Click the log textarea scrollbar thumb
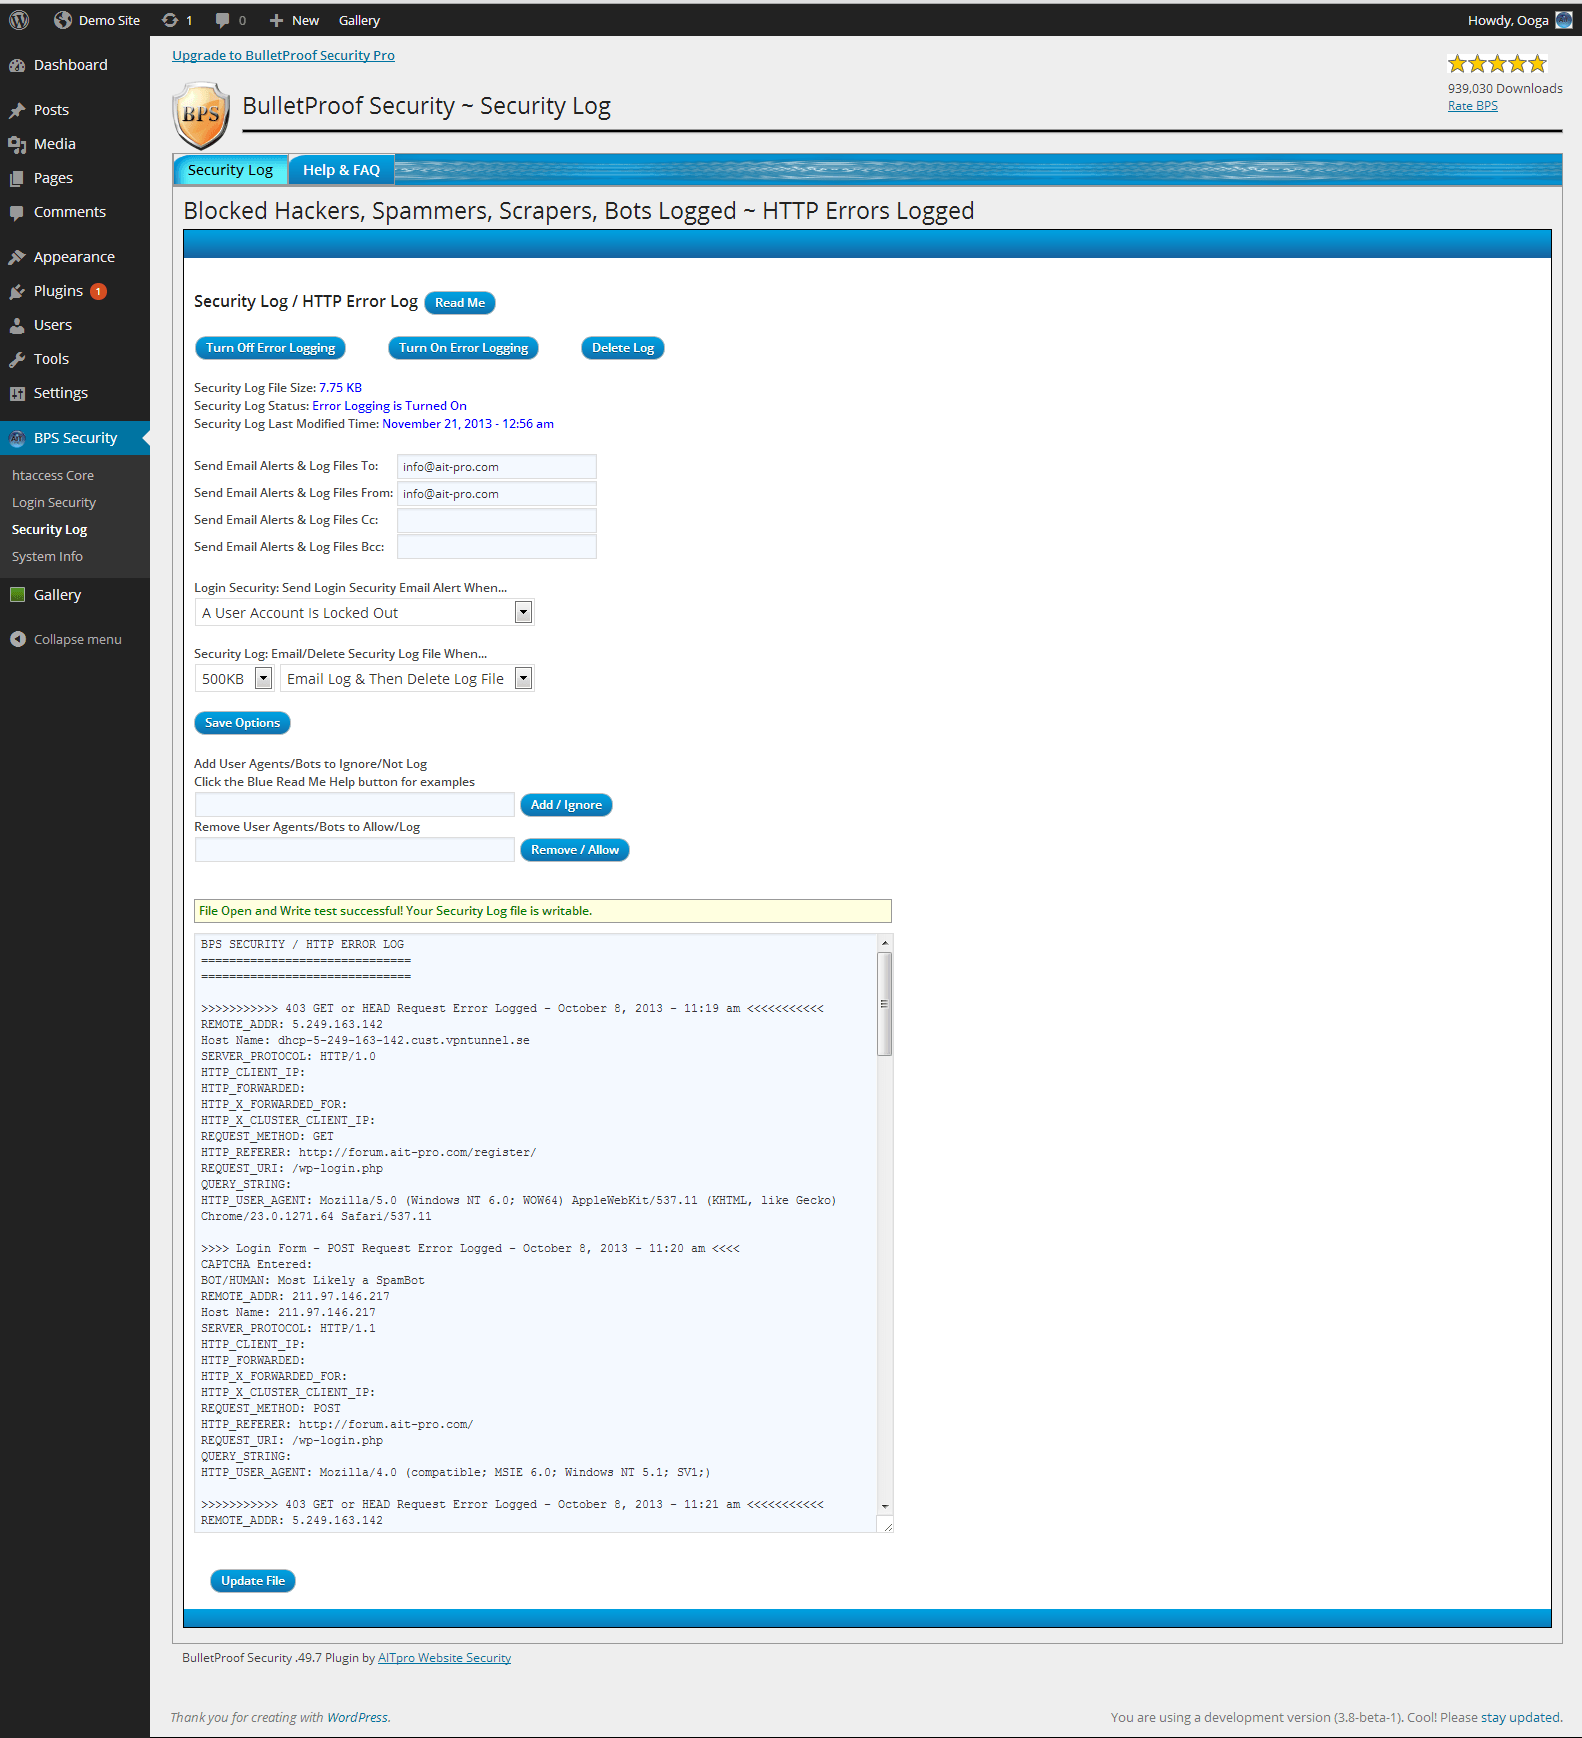 [884, 1004]
